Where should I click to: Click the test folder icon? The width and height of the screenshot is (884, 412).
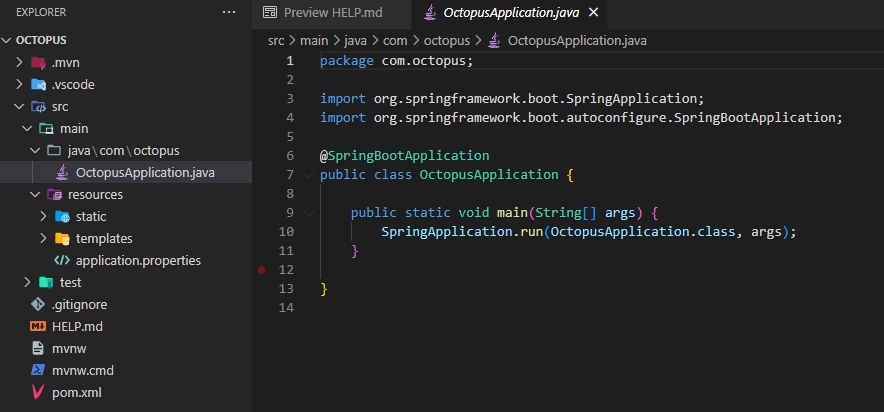coord(46,282)
